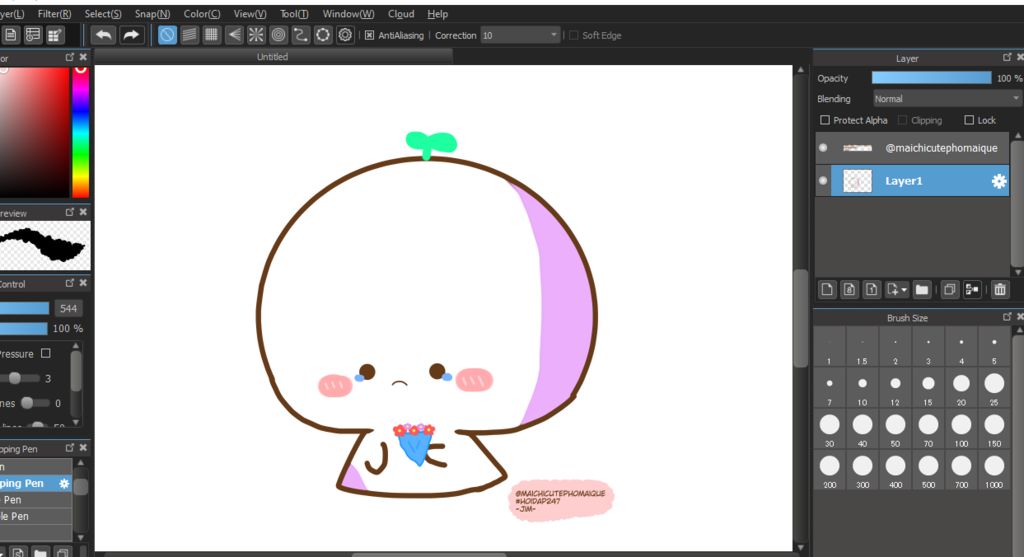The width and height of the screenshot is (1024, 557).
Task: Turn off snap with the blue icon
Action: (167, 35)
